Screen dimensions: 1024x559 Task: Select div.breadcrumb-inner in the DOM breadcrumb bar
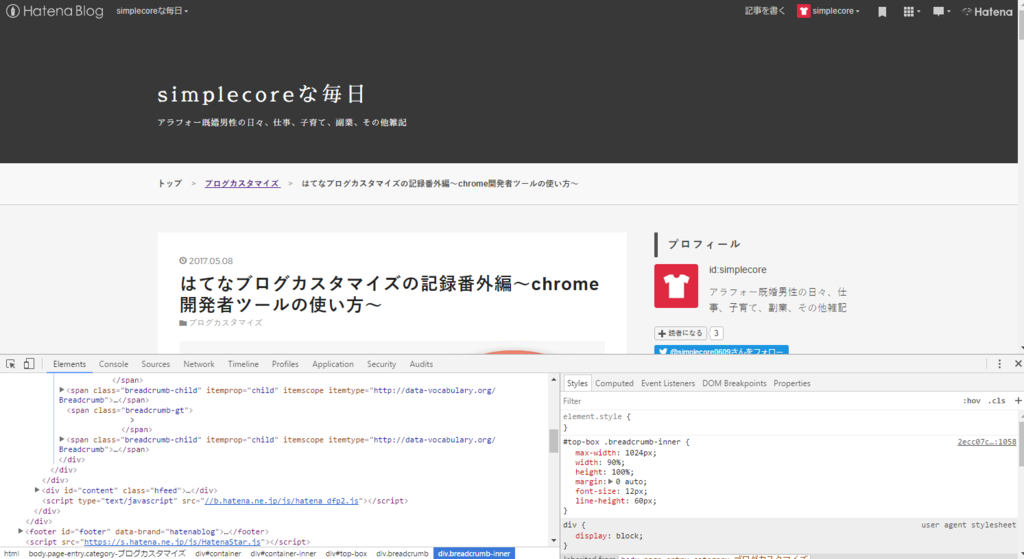click(x=474, y=554)
